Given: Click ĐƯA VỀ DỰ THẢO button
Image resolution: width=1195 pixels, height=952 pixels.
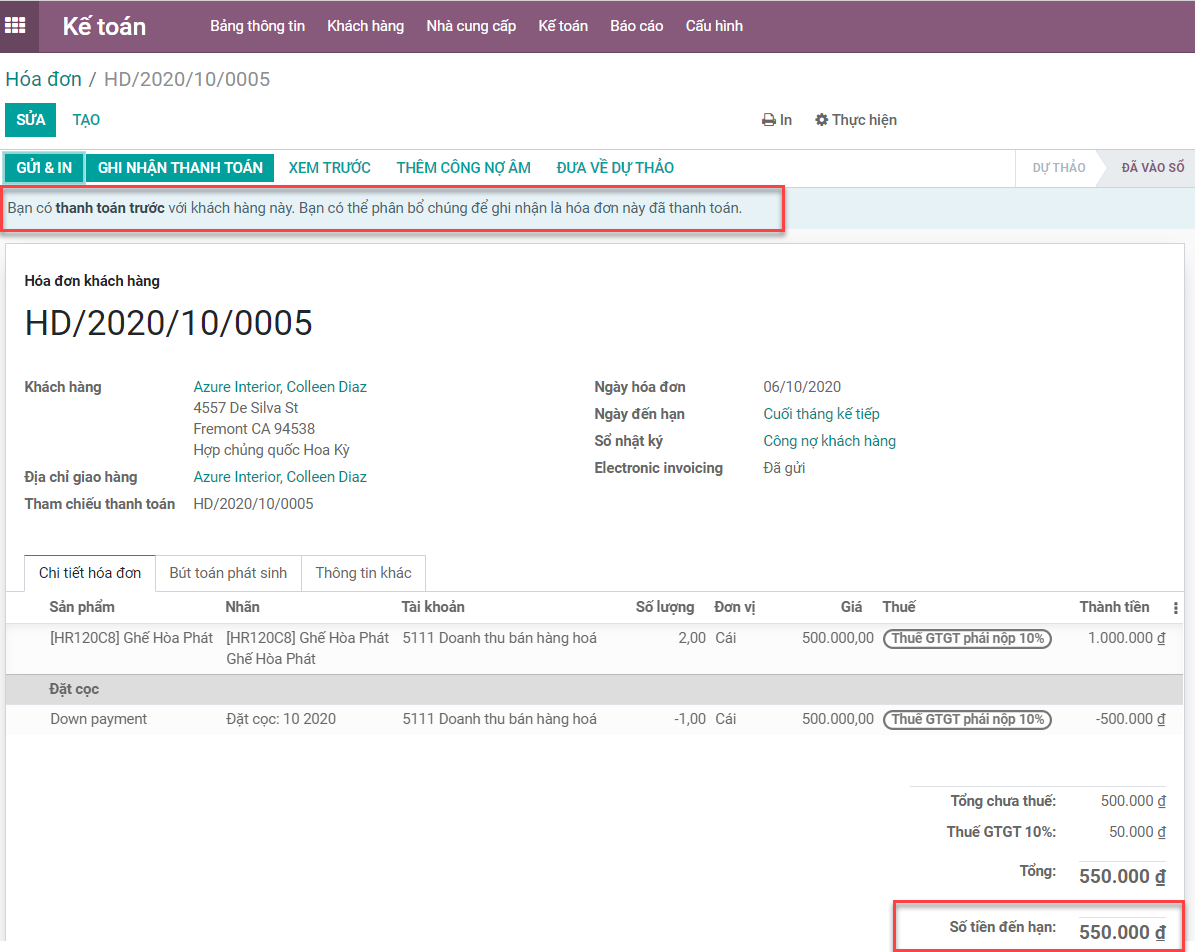Looking at the screenshot, I should [x=615, y=168].
